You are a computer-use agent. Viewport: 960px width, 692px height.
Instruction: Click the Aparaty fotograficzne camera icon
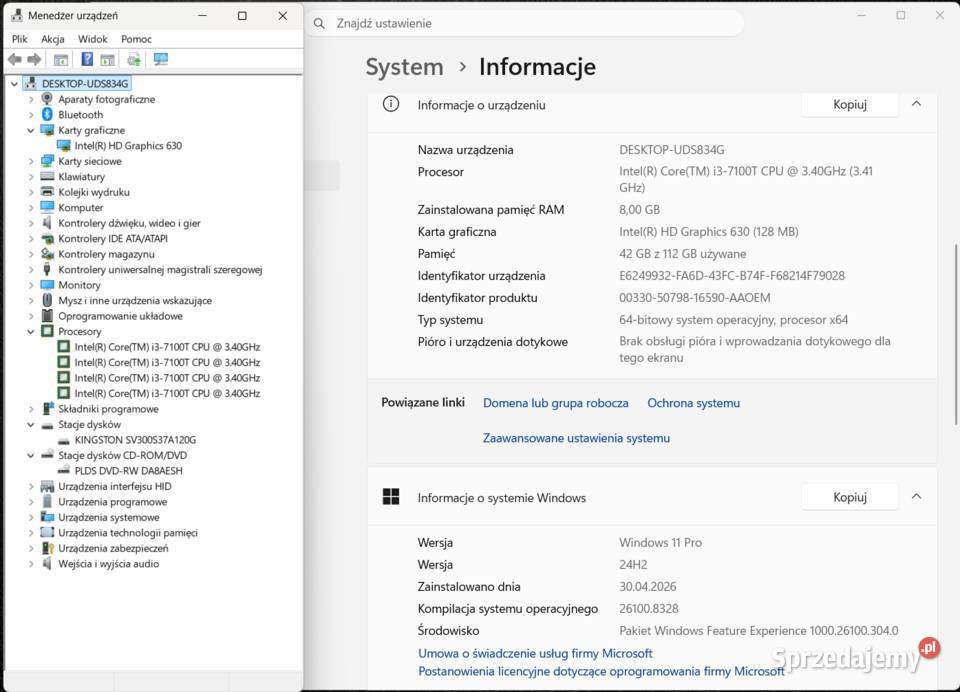(47, 99)
